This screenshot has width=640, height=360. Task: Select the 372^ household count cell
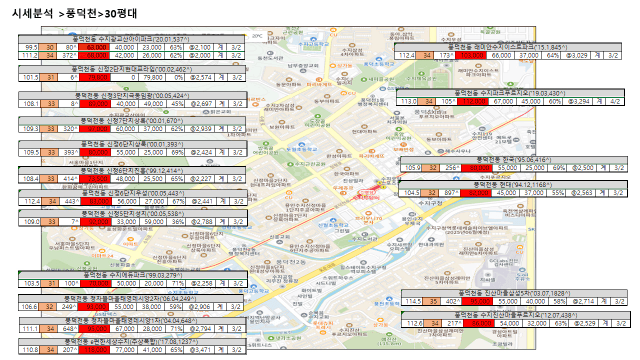coord(68,56)
